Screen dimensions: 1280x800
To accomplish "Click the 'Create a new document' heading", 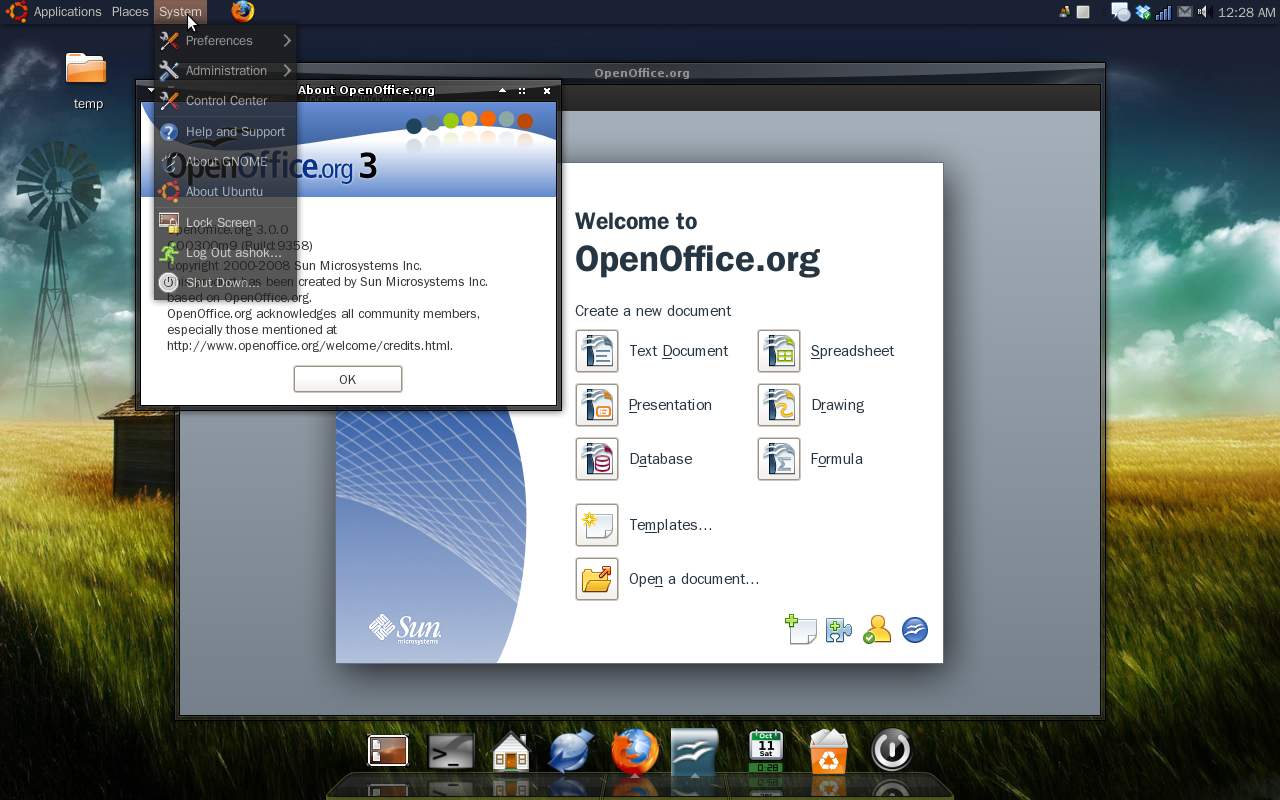I will pyautogui.click(x=653, y=311).
